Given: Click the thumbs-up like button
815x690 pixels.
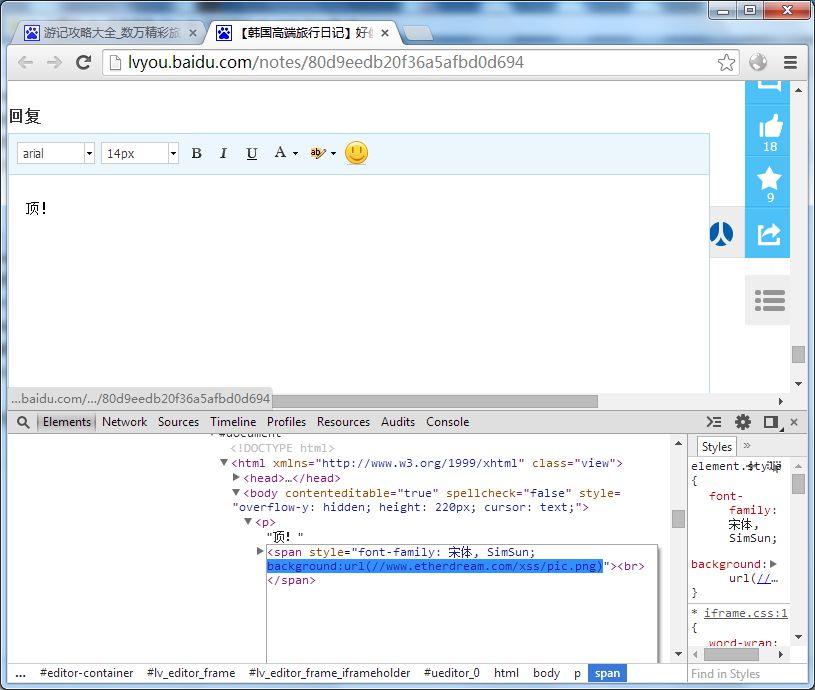Looking at the screenshot, I should [769, 127].
